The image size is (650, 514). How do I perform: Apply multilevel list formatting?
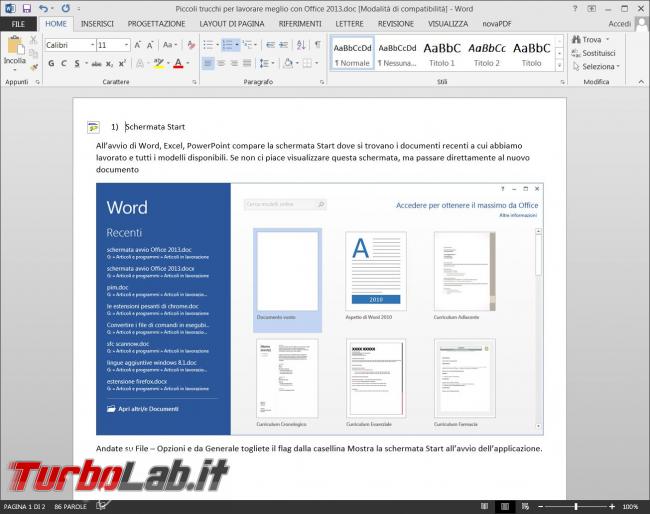(x=247, y=45)
